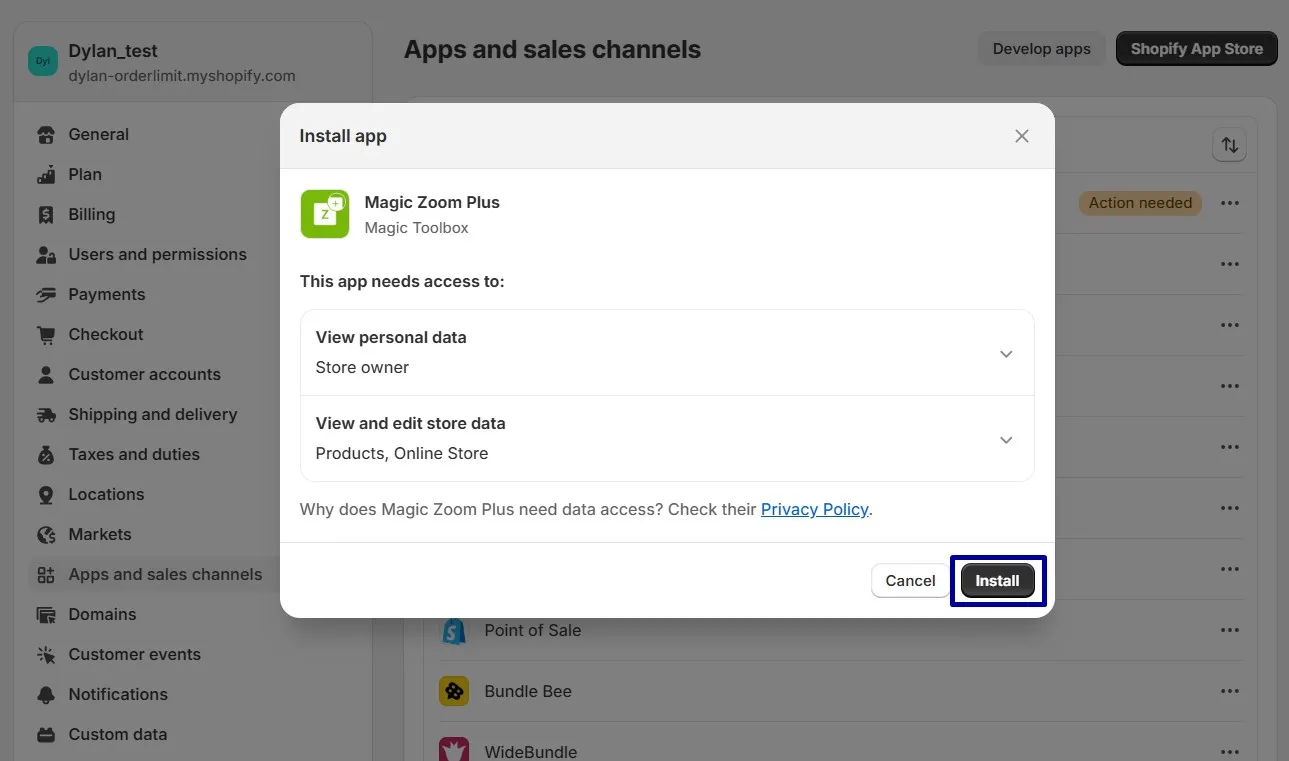Click Develop apps button
Viewport: 1289px width, 761px height.
tap(1041, 49)
